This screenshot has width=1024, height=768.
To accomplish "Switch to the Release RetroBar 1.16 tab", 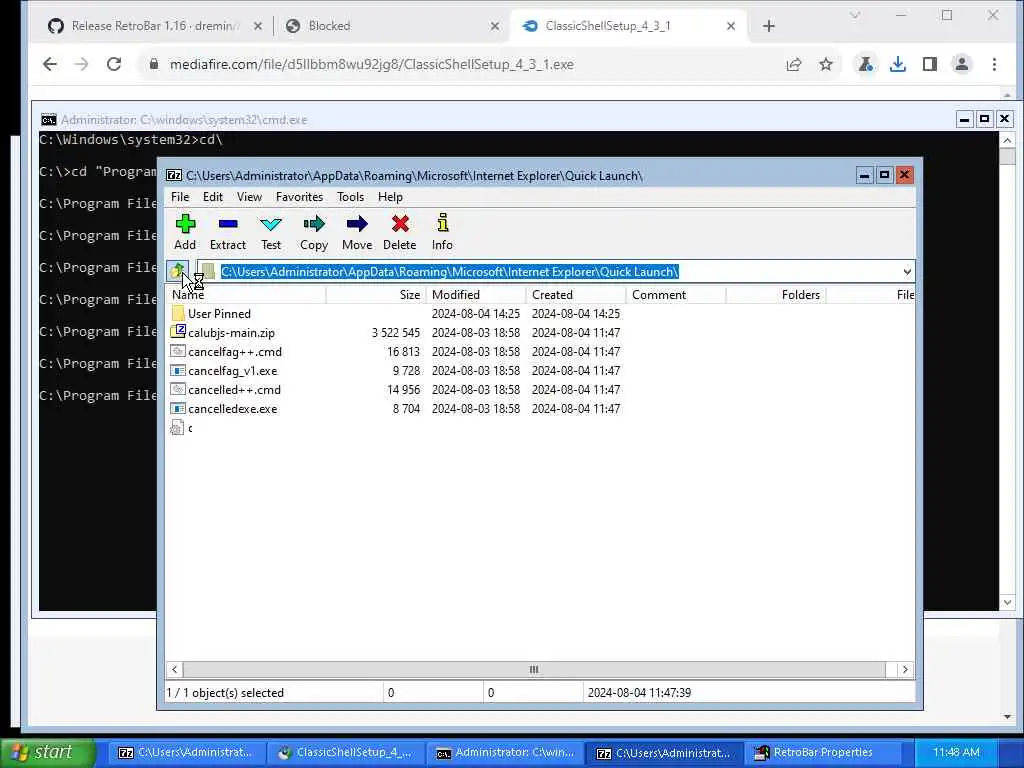I will click(x=154, y=26).
